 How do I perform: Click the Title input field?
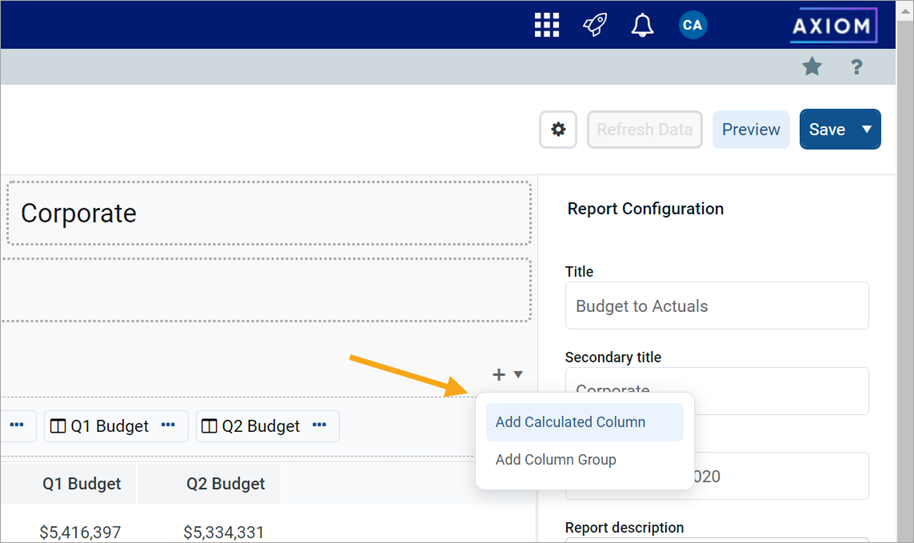716,306
